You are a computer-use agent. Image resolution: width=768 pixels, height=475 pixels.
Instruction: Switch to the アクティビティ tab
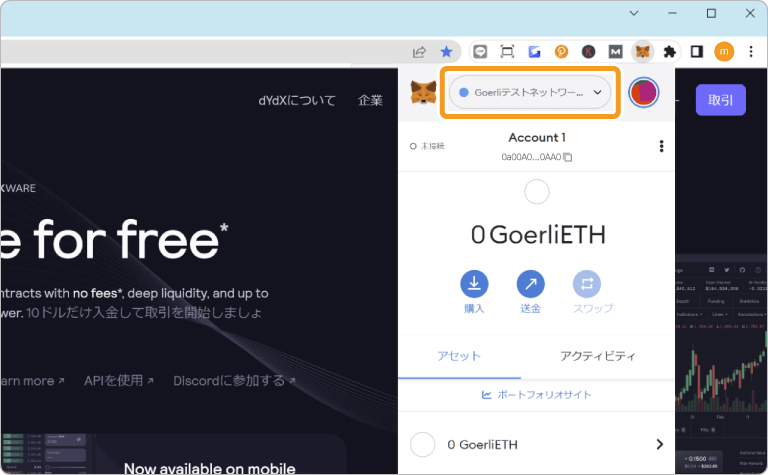[598, 356]
